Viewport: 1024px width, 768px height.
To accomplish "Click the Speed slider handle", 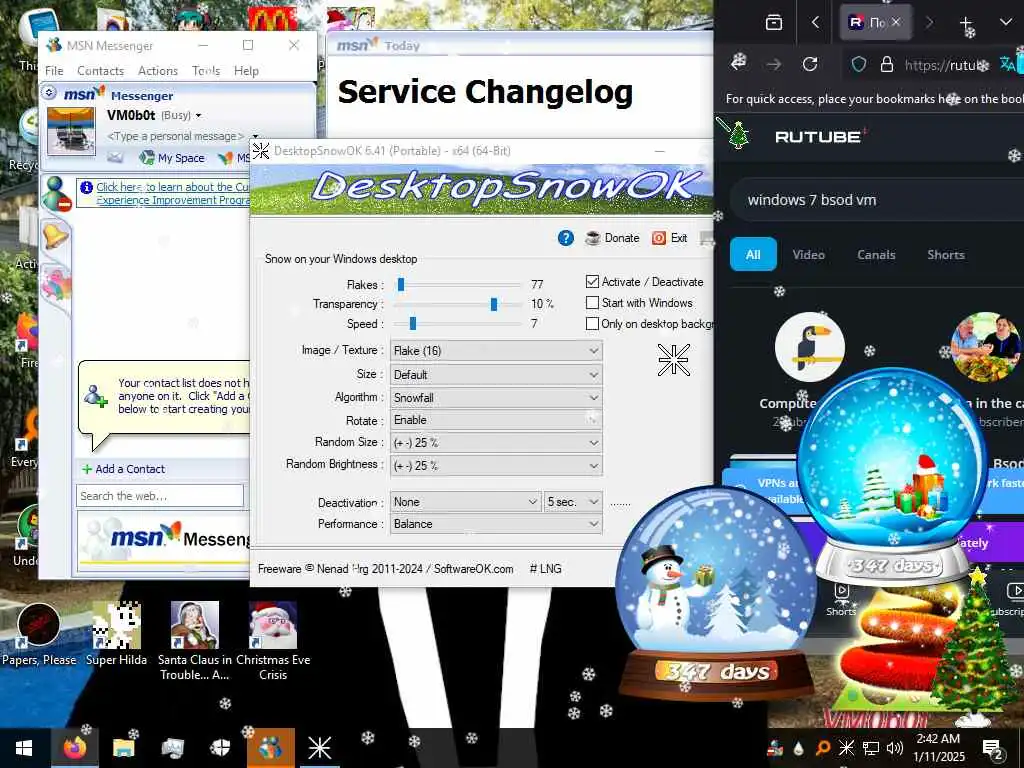I will (x=413, y=323).
